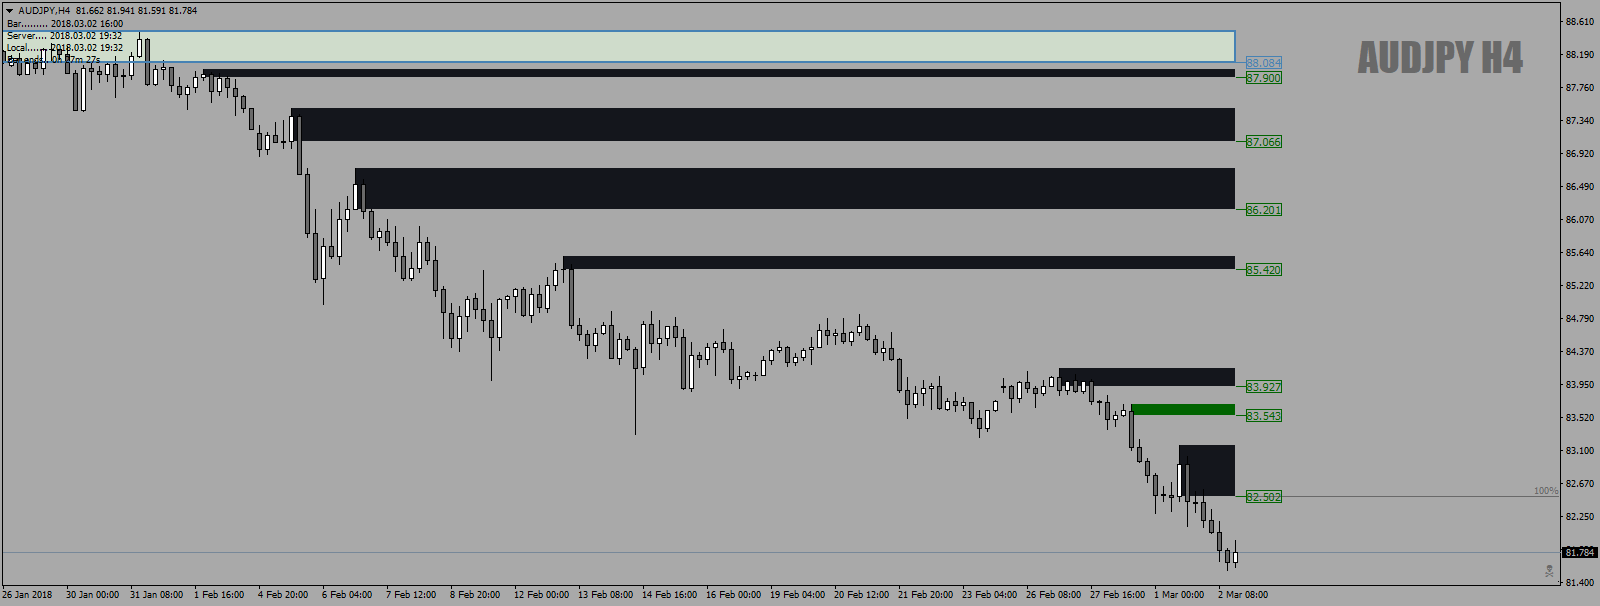This screenshot has width=1600, height=606.
Task: Select the 83.927 zone price label
Action: click(1263, 387)
